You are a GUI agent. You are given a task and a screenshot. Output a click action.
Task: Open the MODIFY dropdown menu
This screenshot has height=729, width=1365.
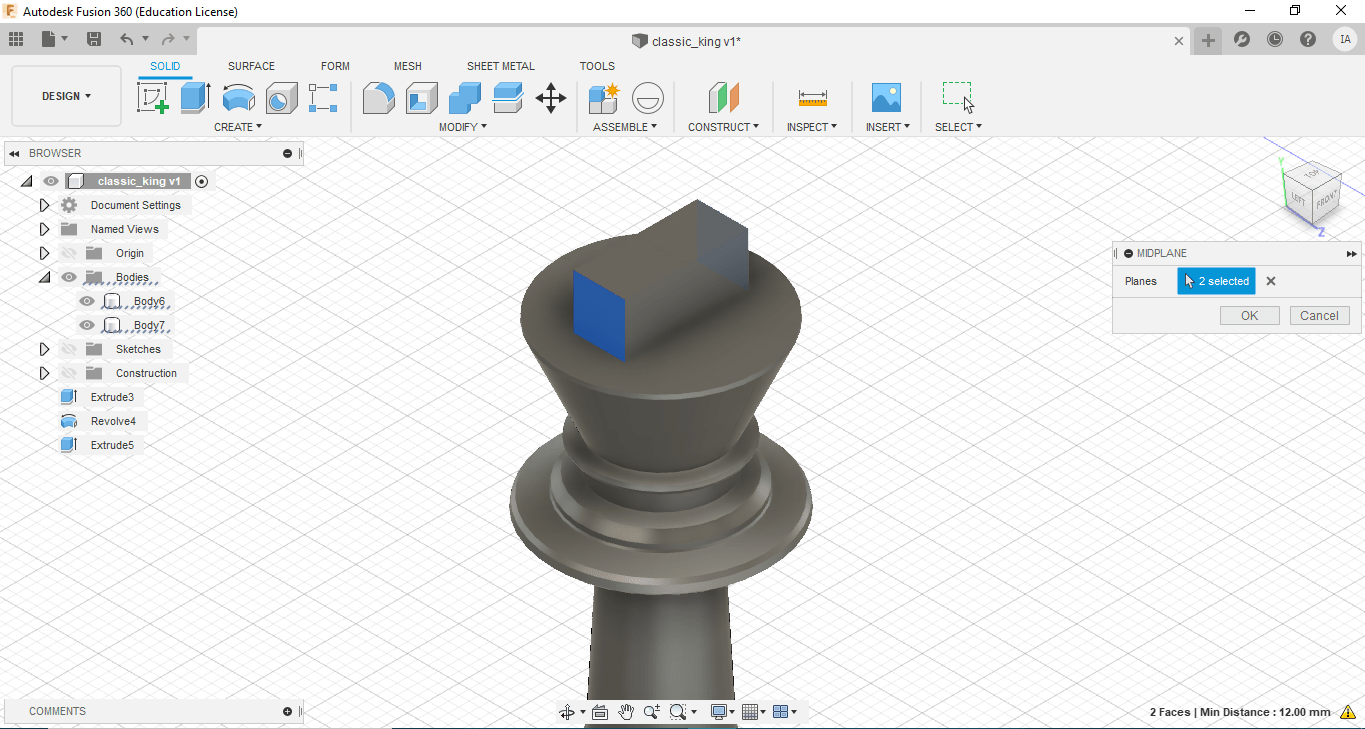463,127
